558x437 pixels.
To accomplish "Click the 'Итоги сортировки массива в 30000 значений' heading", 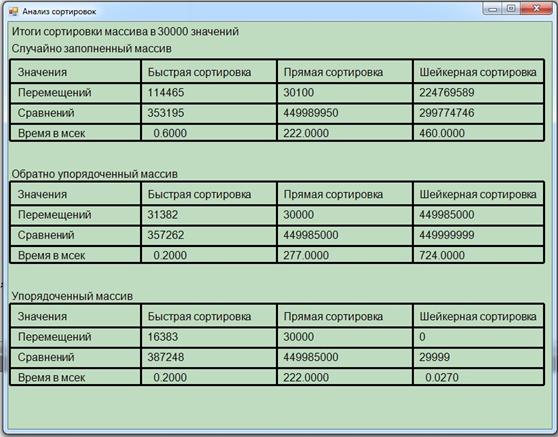I will coord(125,32).
